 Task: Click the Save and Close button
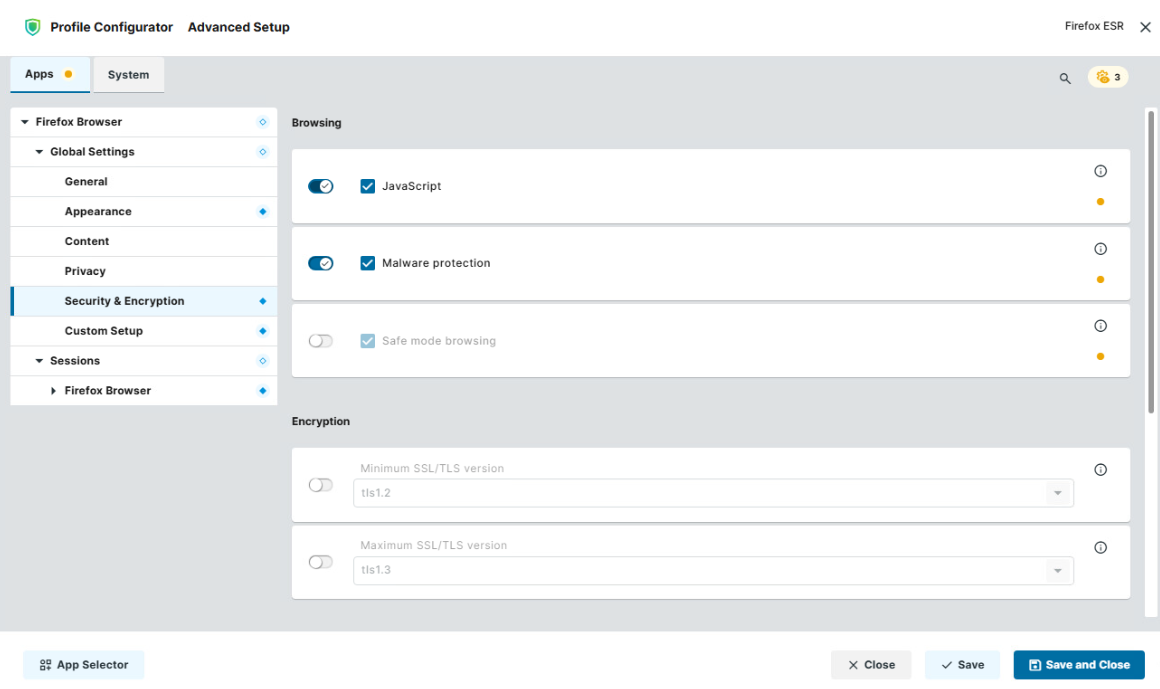(1079, 665)
